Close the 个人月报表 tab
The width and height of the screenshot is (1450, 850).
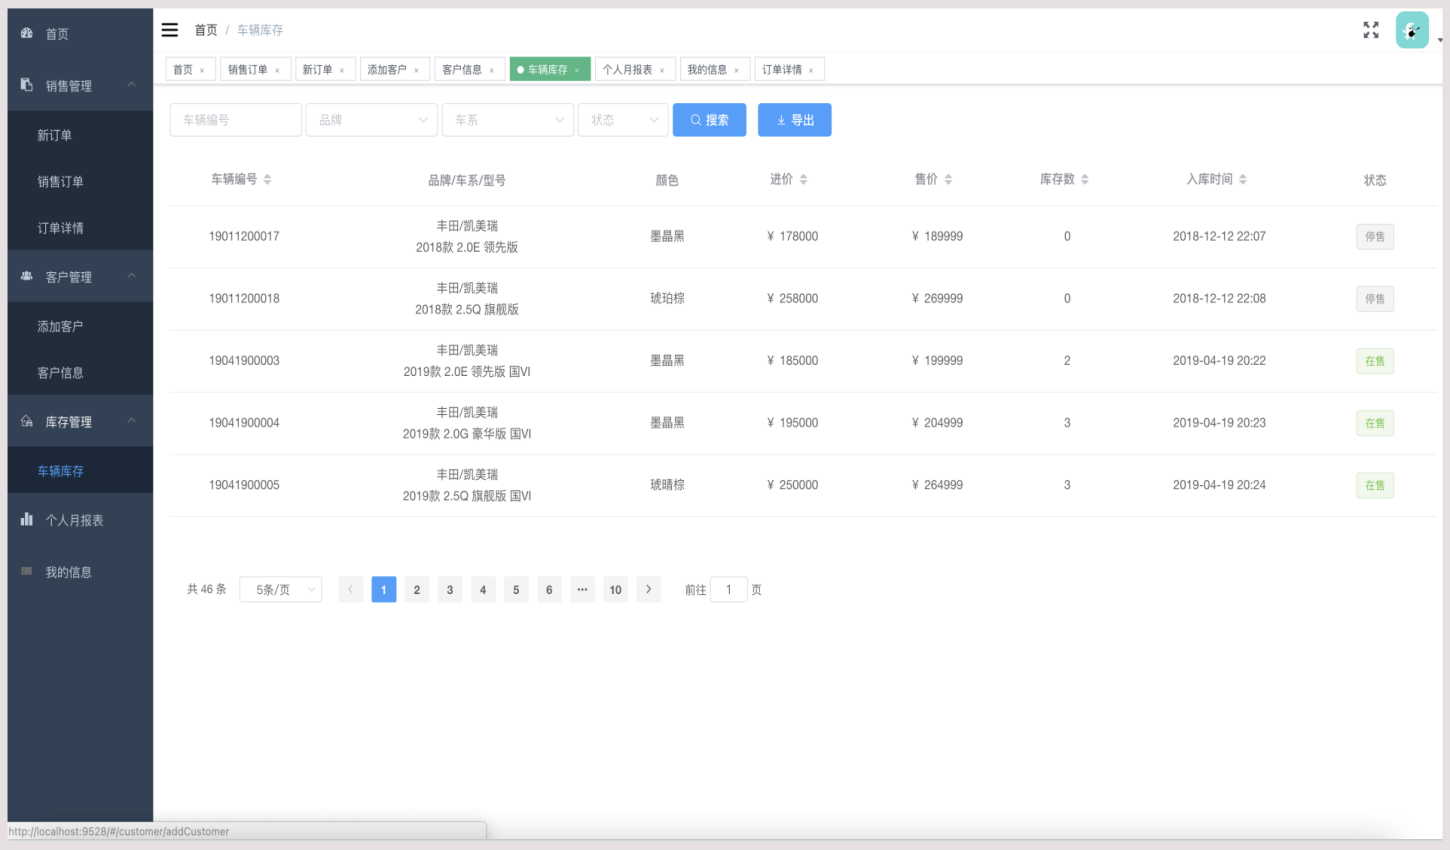coord(662,70)
